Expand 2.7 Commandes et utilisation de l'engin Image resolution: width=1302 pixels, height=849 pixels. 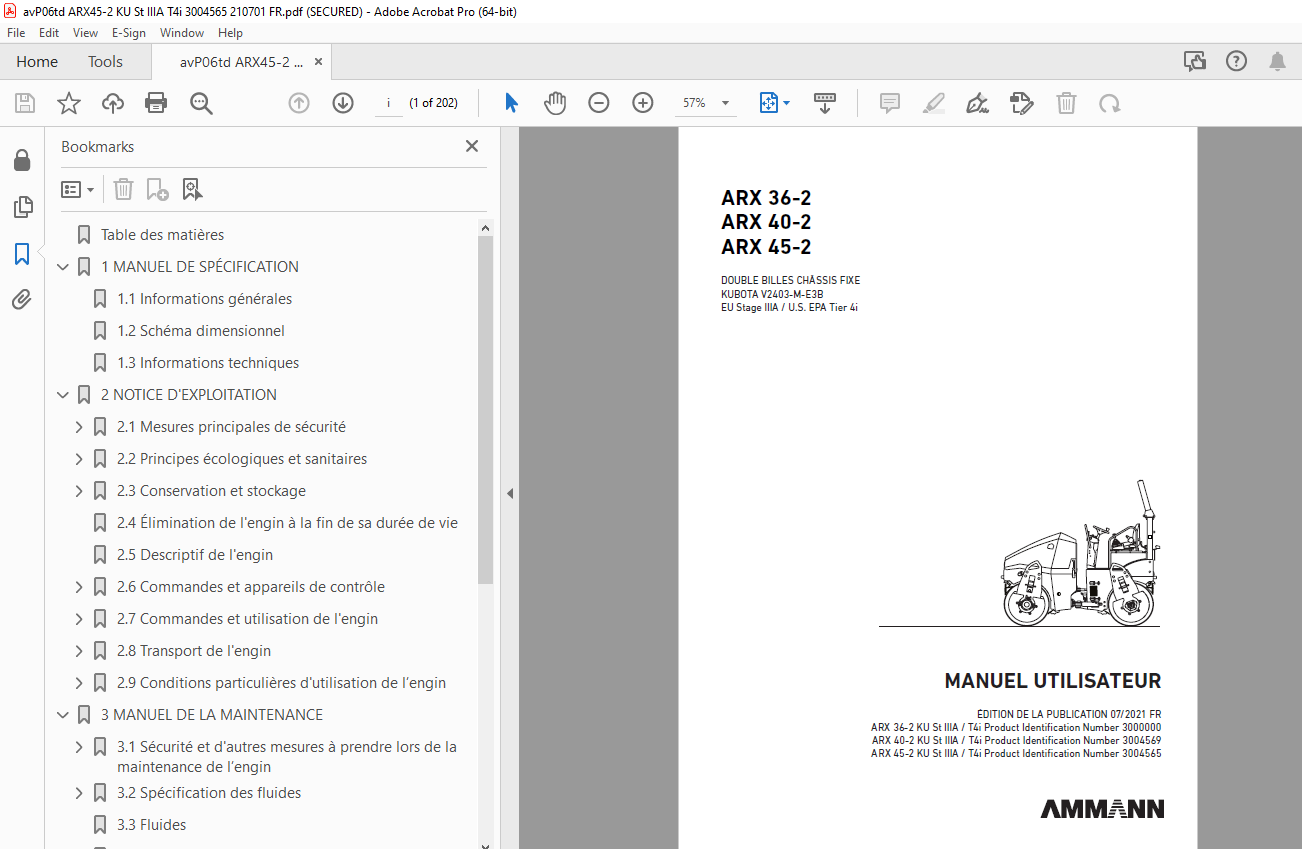coord(80,619)
